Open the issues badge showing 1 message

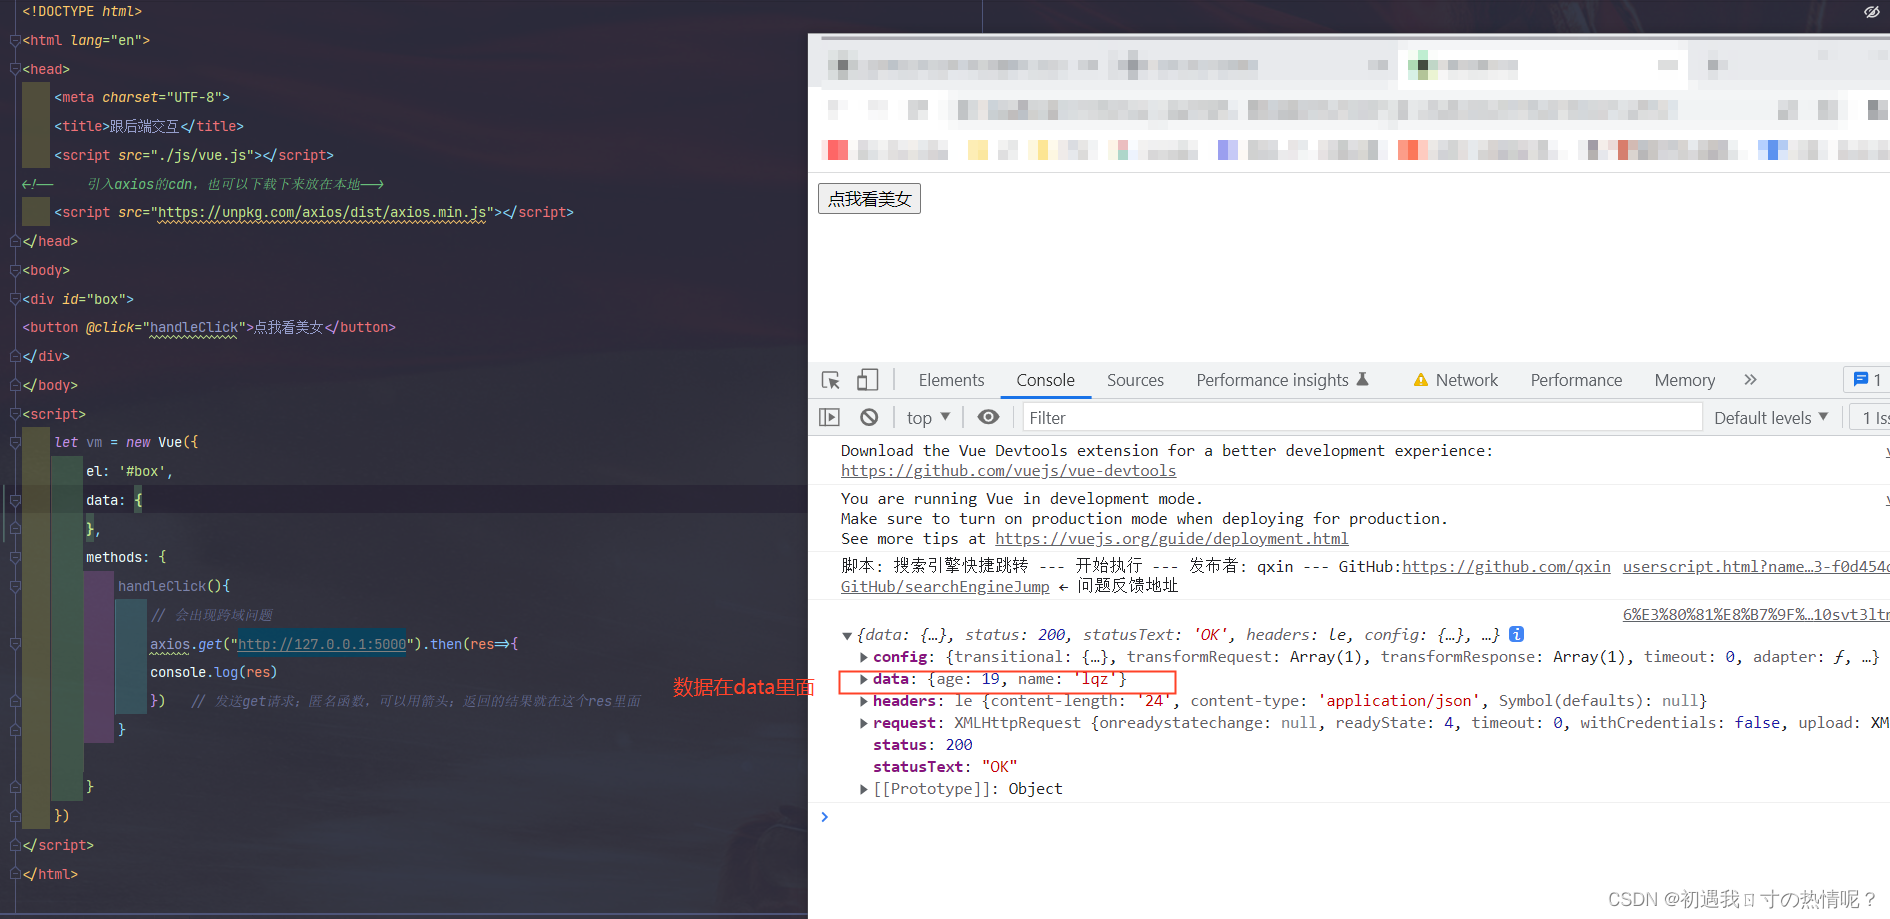[1867, 380]
